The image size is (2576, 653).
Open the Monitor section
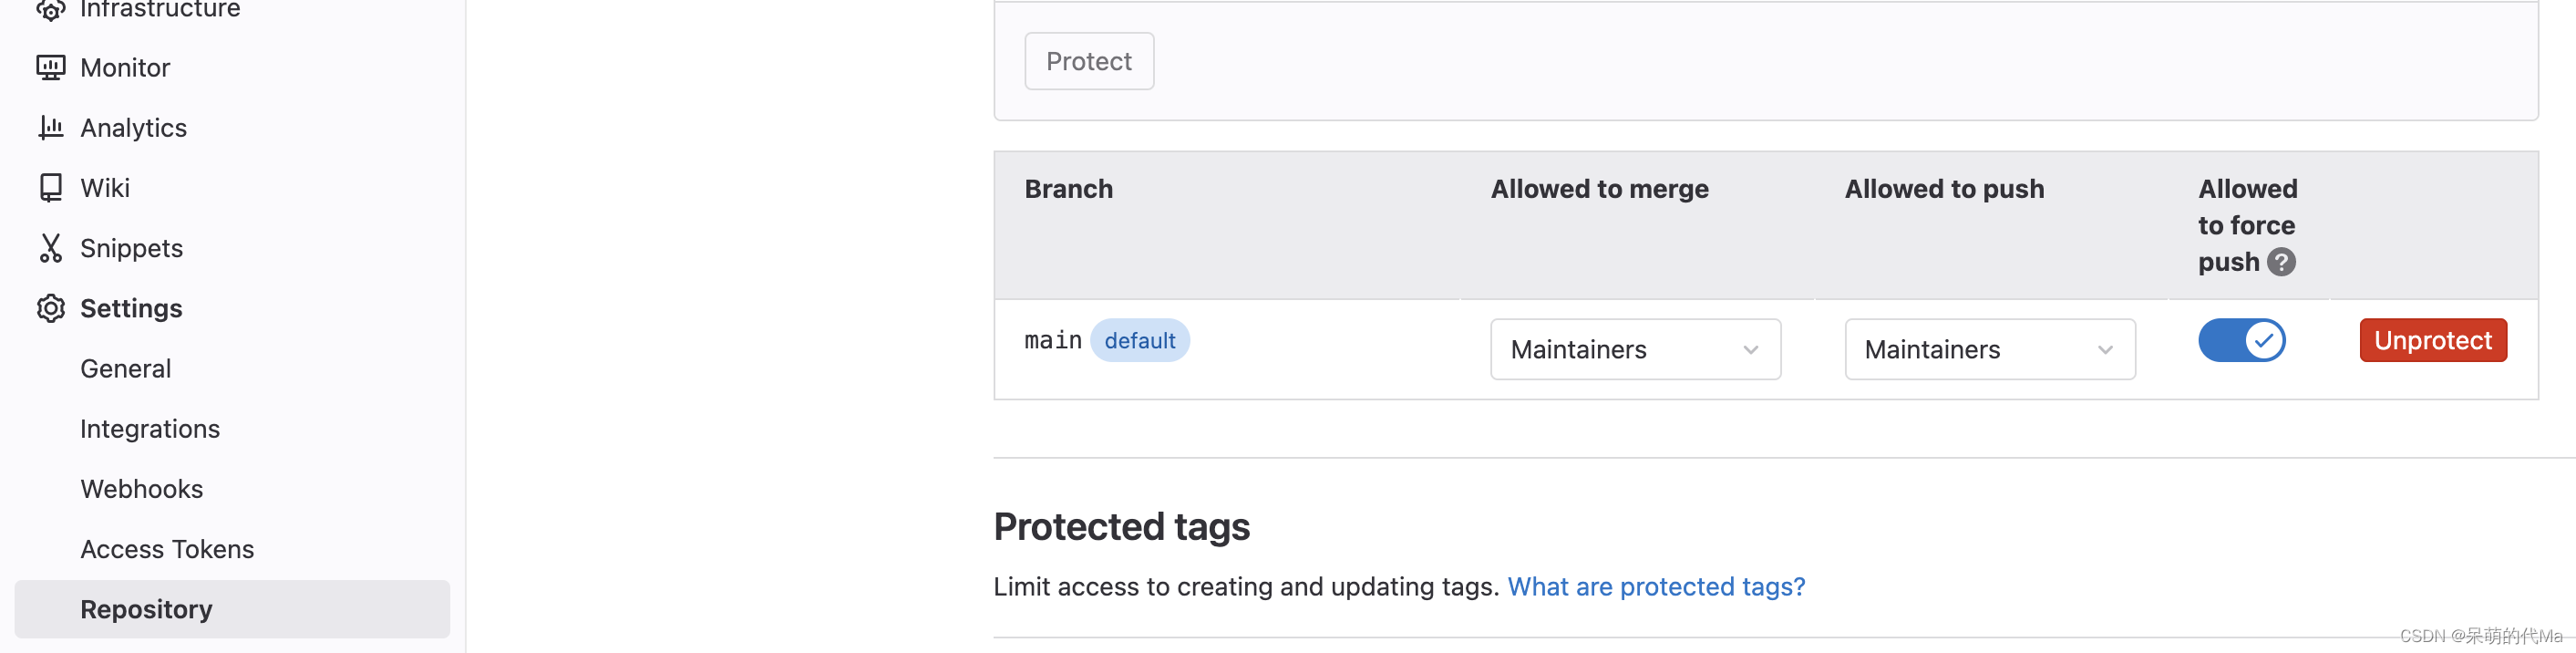[124, 67]
